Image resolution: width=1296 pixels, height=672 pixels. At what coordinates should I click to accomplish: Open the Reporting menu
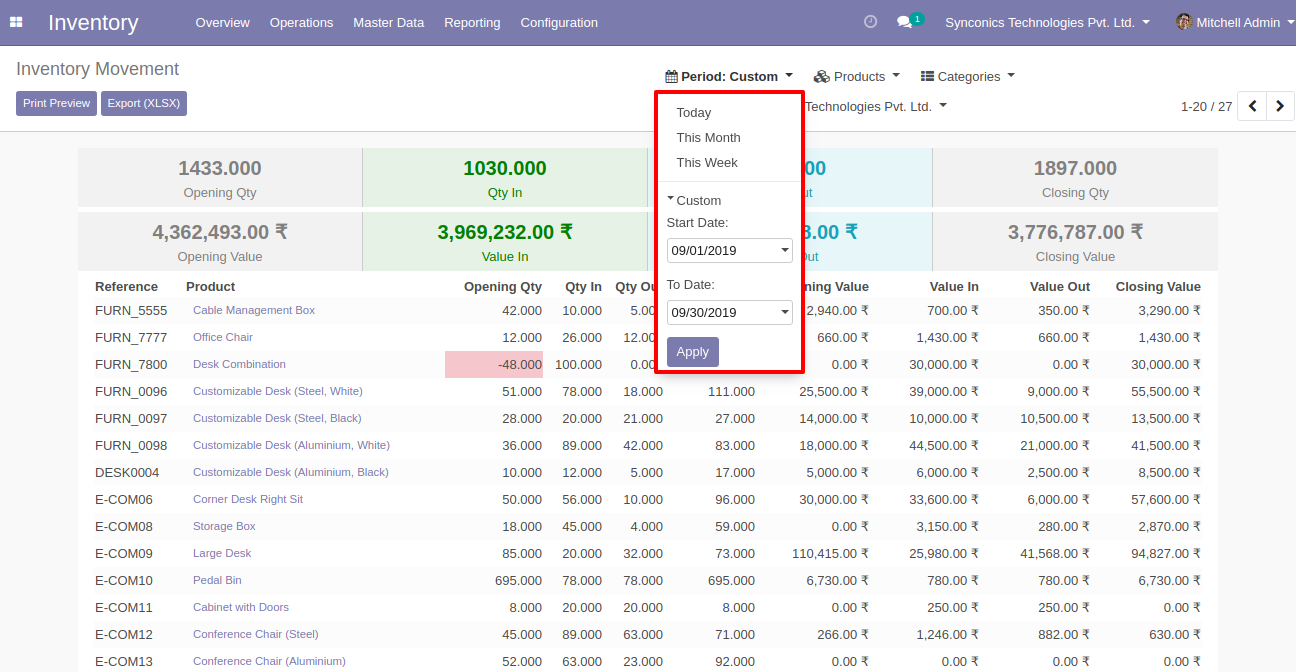click(x=472, y=22)
